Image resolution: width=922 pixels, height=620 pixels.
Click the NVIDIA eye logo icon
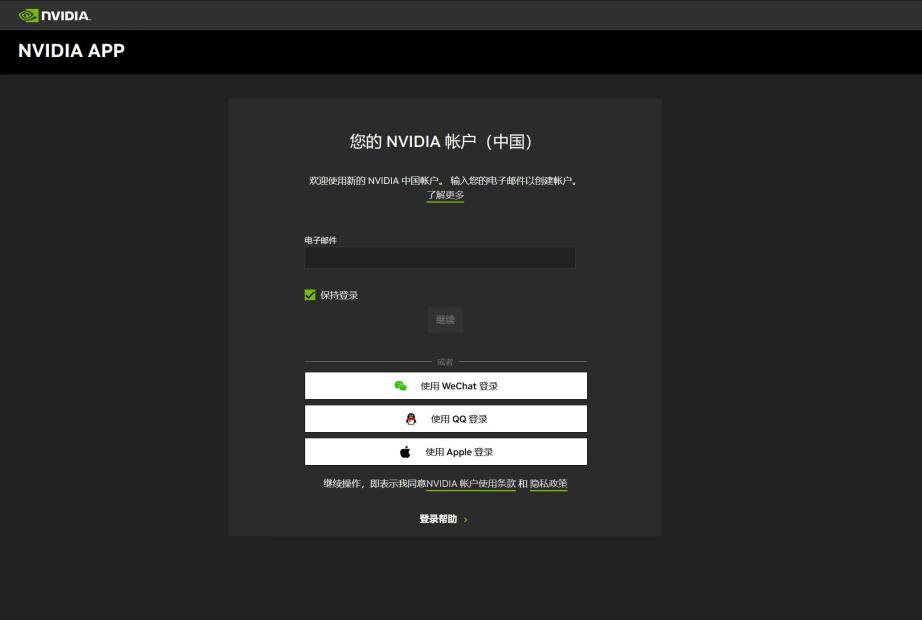click(28, 15)
